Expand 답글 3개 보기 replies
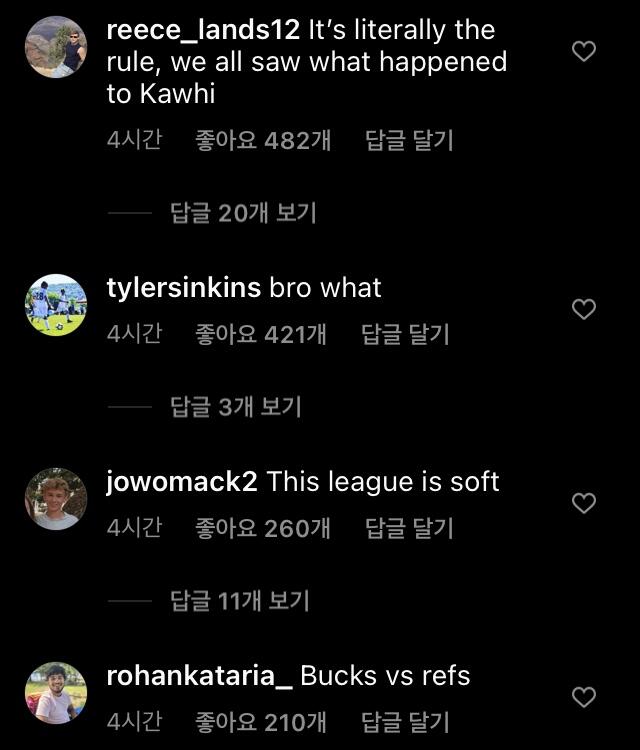 (x=236, y=407)
